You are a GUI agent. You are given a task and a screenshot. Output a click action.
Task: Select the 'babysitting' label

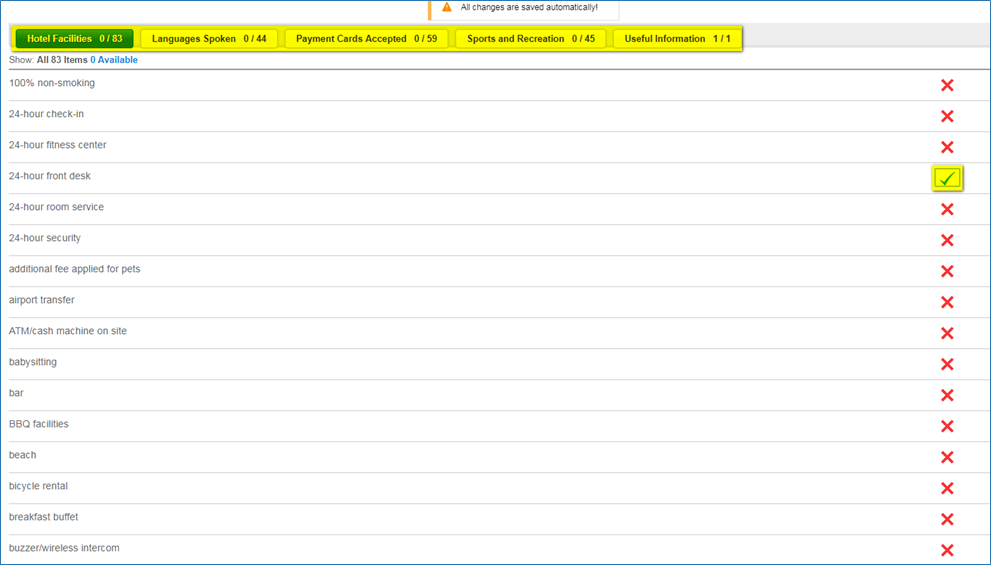point(33,361)
